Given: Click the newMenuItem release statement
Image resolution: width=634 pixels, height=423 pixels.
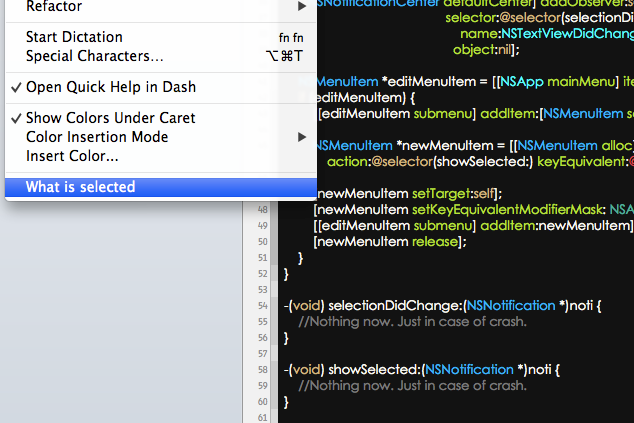Looking at the screenshot, I should click(389, 241).
